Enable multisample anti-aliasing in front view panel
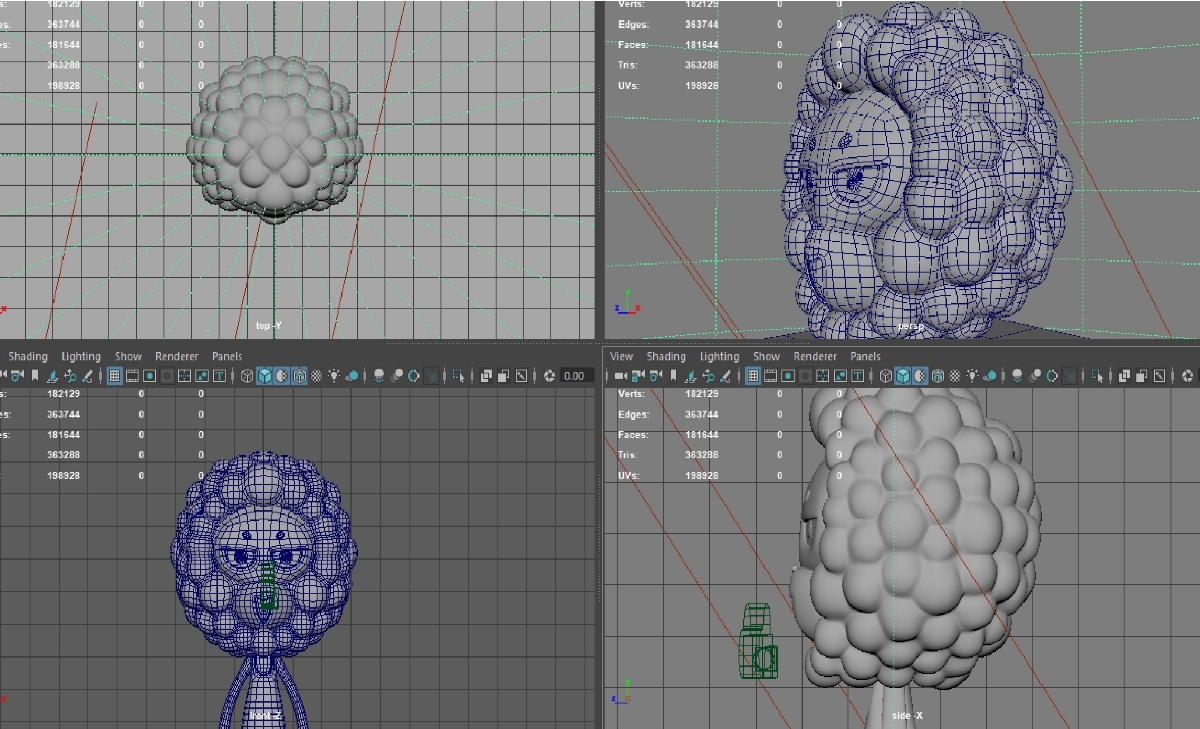Viewport: 1200px width, 729px height. click(414, 376)
